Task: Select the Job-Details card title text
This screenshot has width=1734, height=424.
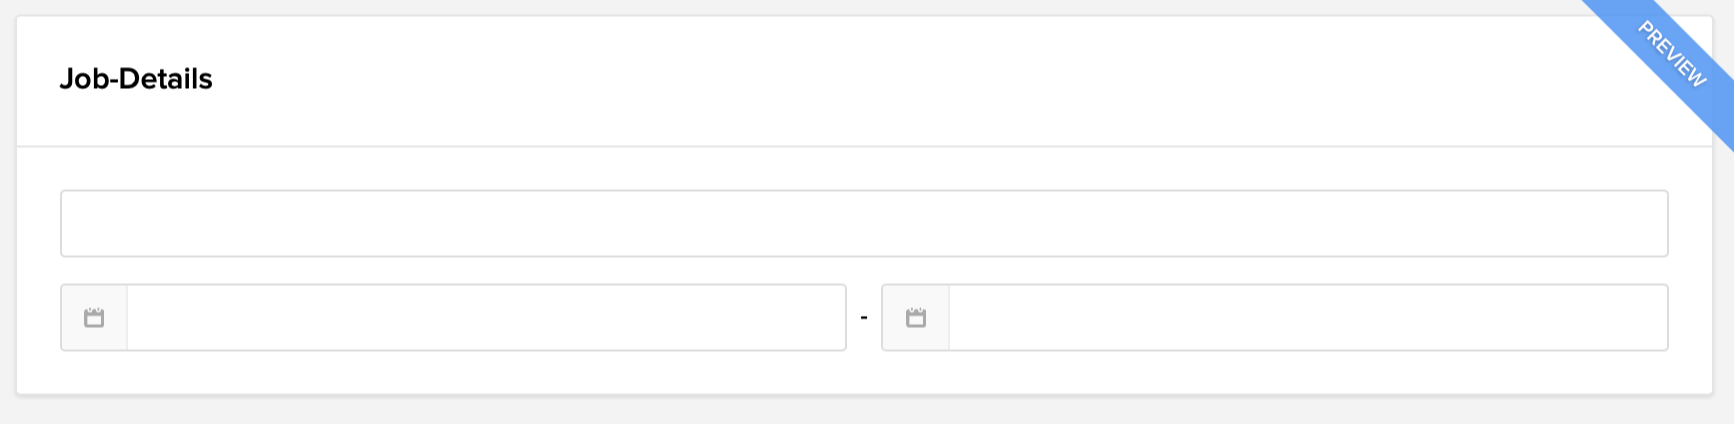Action: coord(136,79)
